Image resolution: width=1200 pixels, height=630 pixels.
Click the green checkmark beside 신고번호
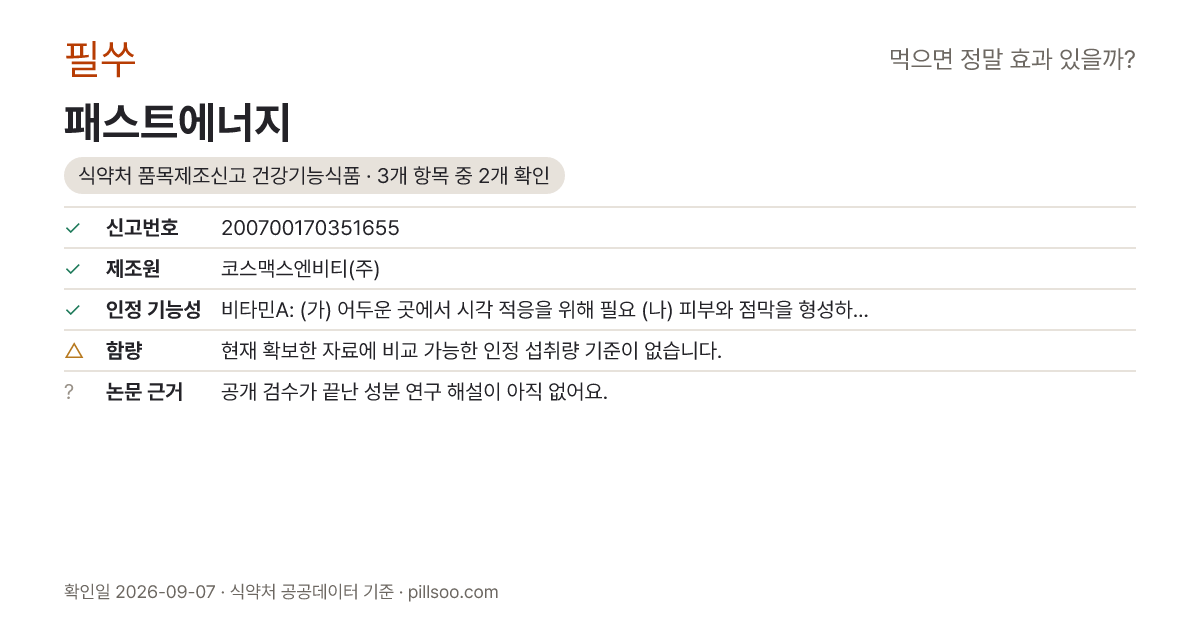pyautogui.click(x=72, y=228)
